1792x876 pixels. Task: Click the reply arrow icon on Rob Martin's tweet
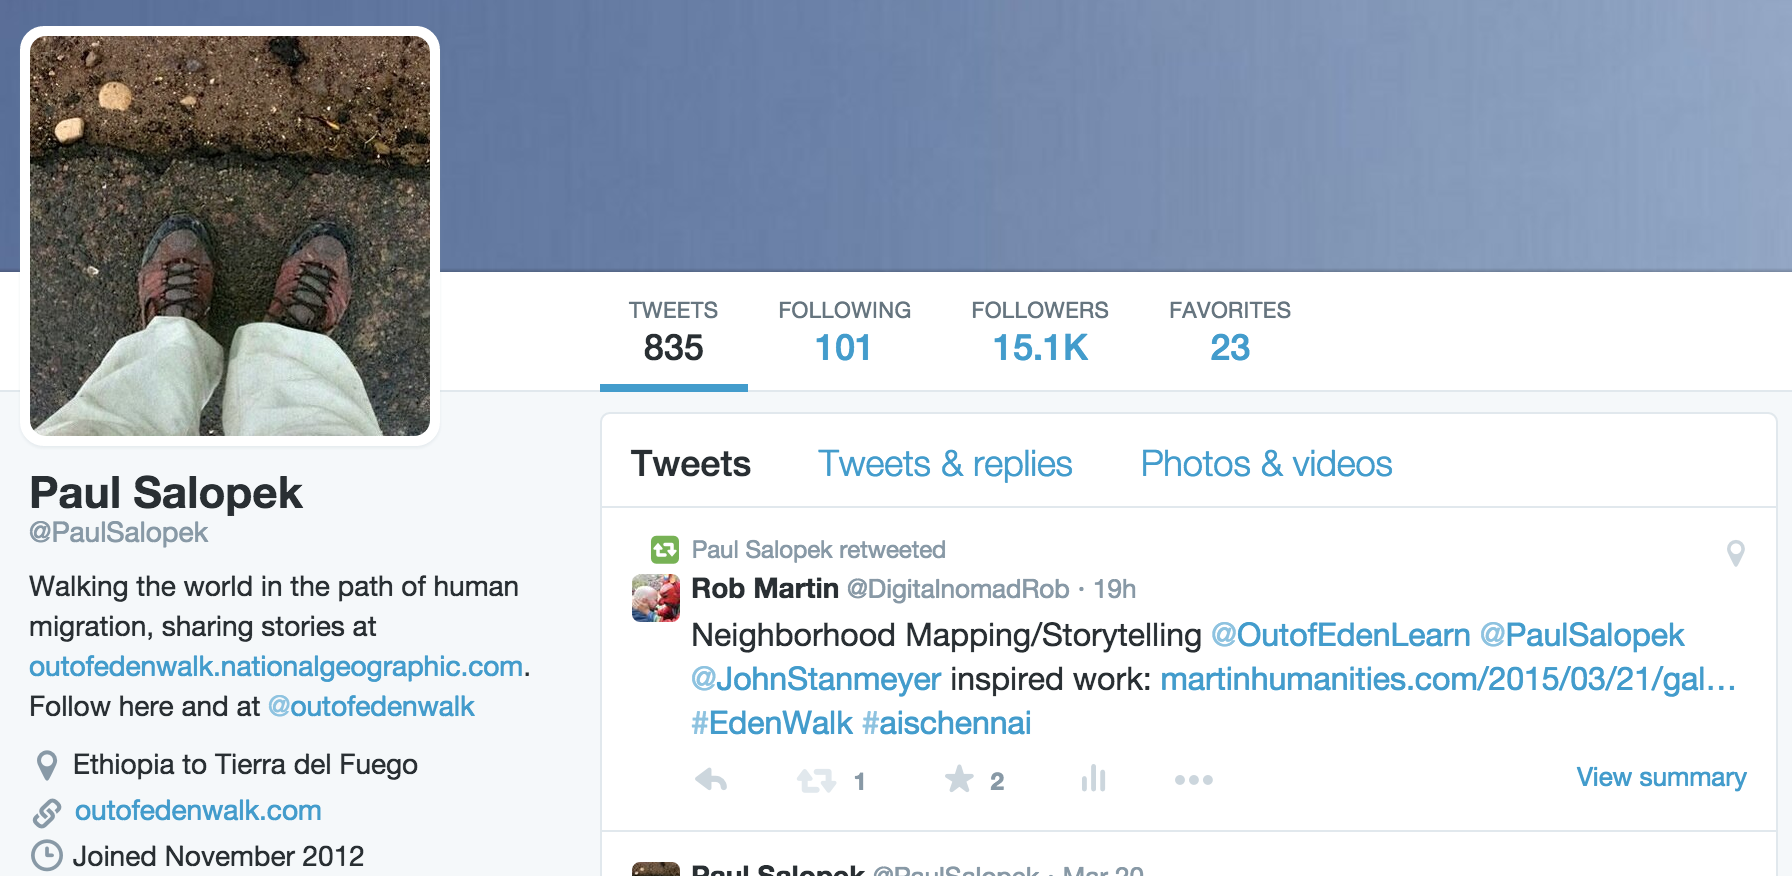(x=711, y=780)
